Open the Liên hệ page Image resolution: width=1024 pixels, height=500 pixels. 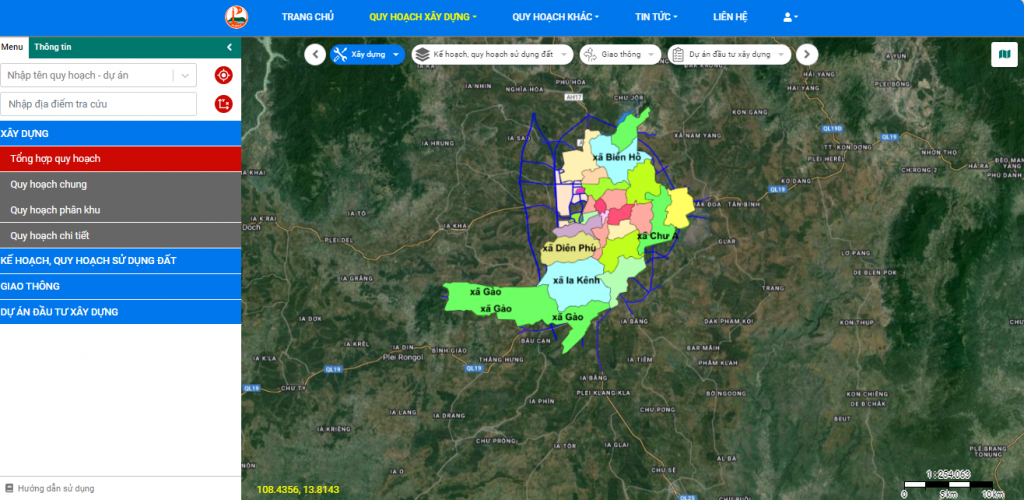coord(730,17)
